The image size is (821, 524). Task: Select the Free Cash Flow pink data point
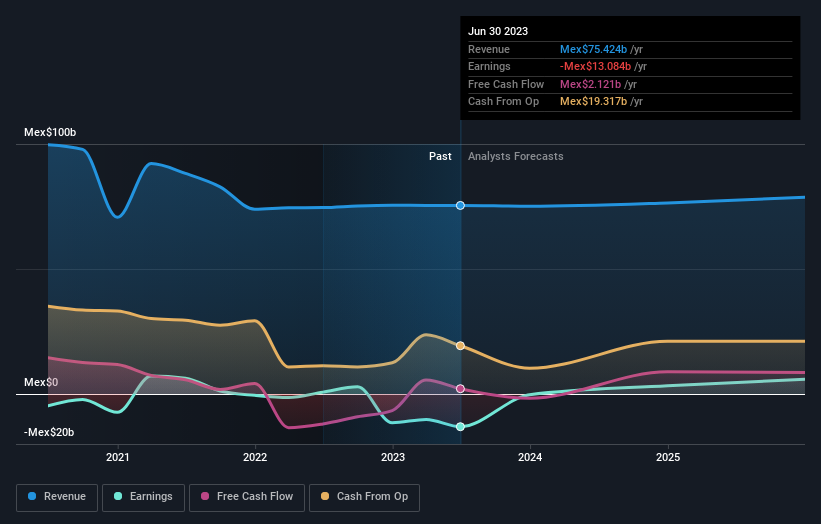[460, 388]
